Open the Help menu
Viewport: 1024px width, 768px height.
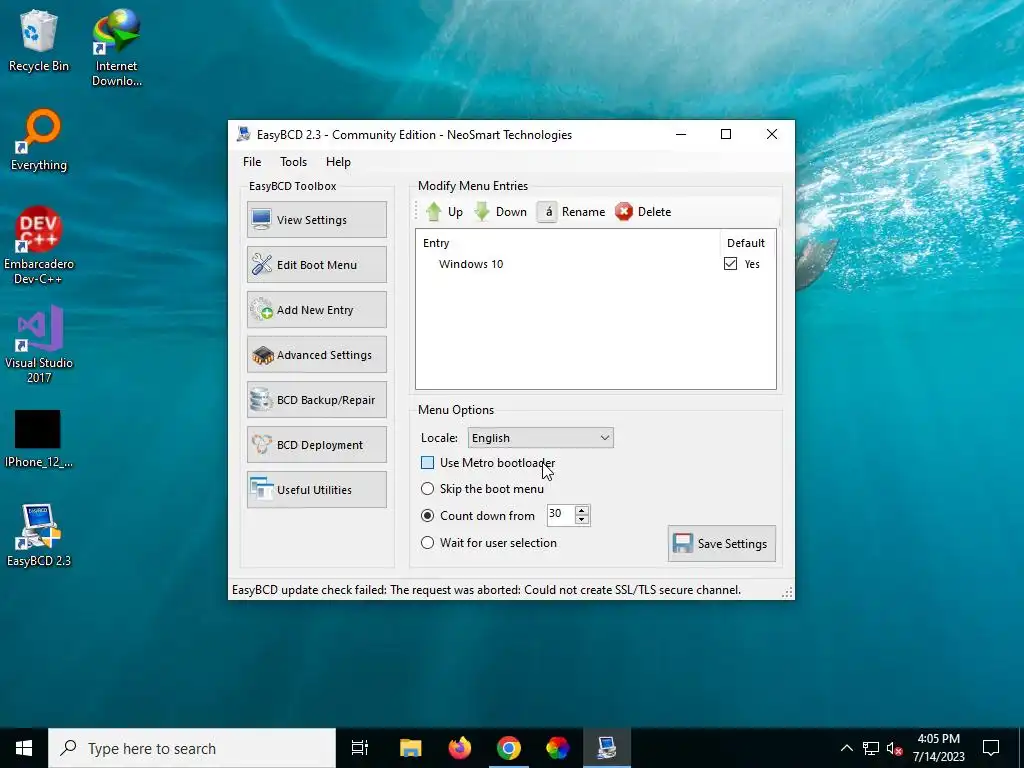[x=338, y=162]
